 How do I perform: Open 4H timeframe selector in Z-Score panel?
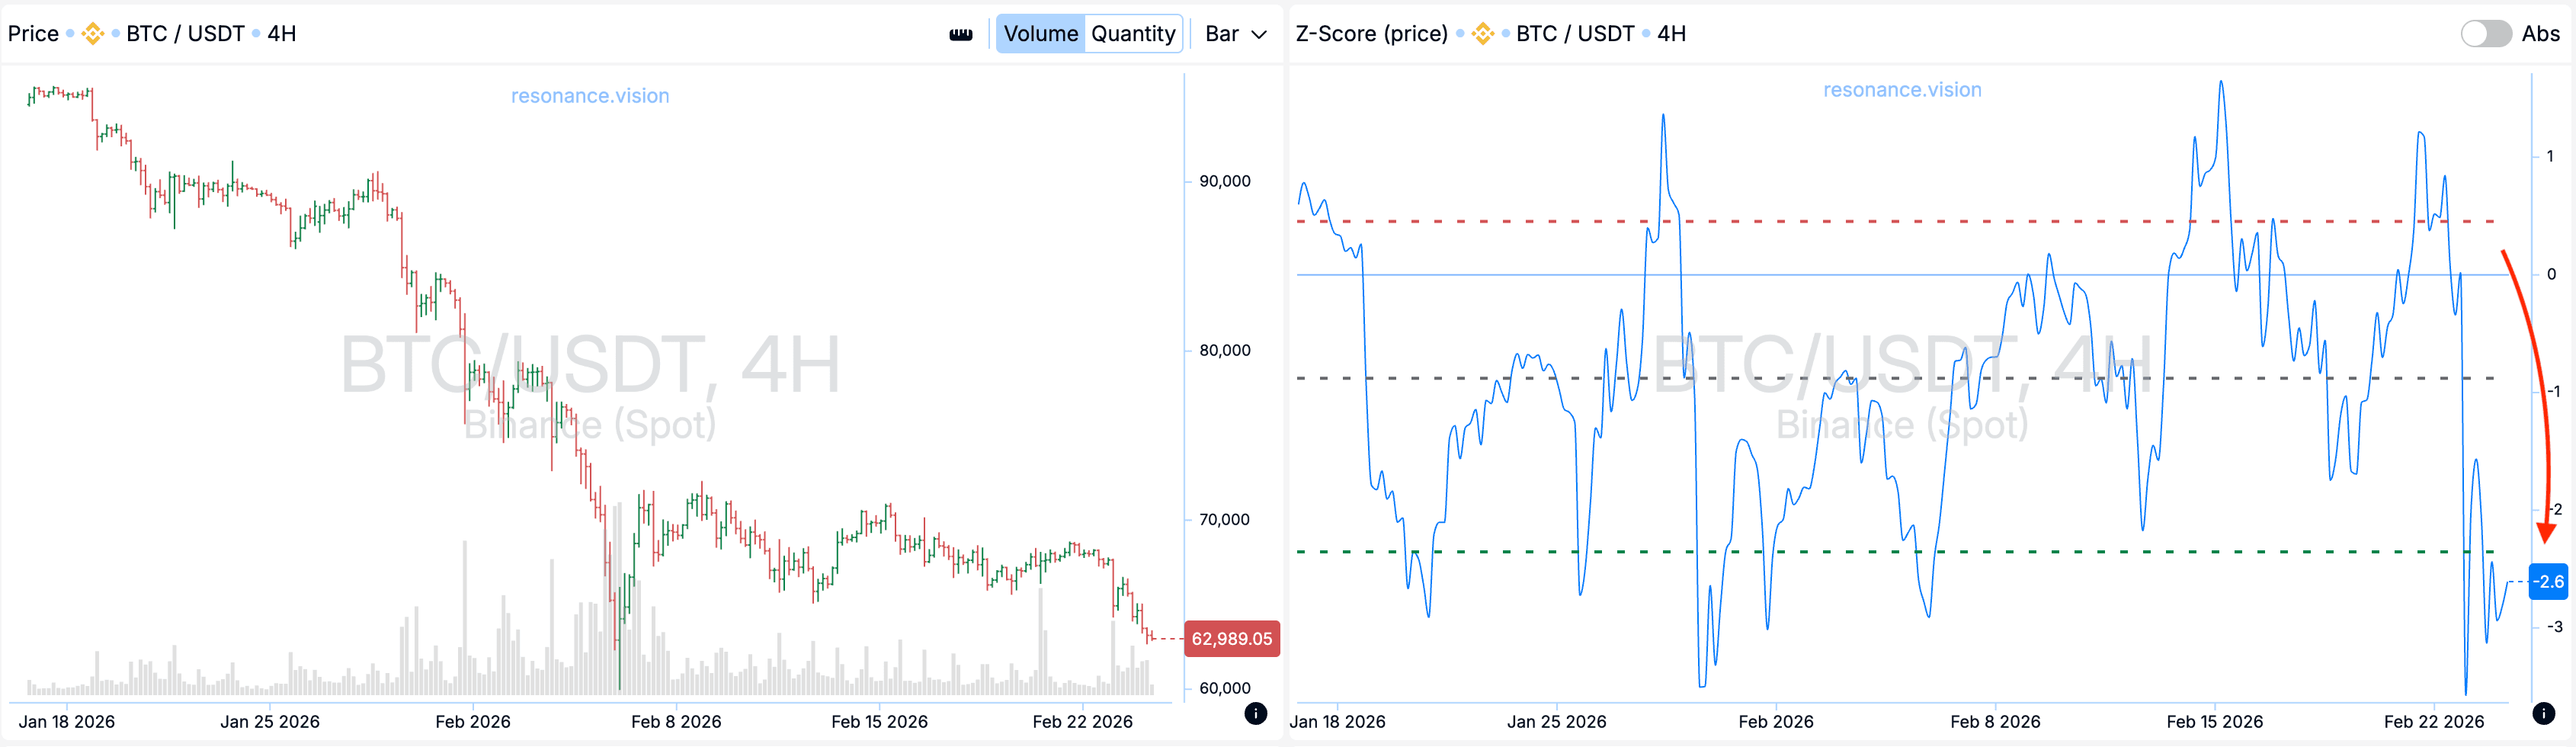(1671, 34)
